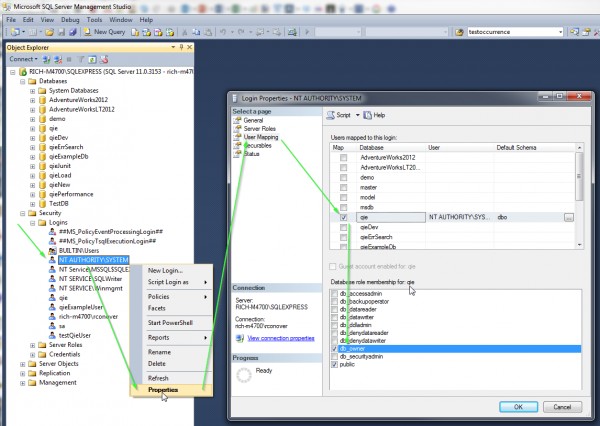Expand the AdventureWorks2012 database node
The height and width of the screenshot is (426, 600).
[33, 100]
